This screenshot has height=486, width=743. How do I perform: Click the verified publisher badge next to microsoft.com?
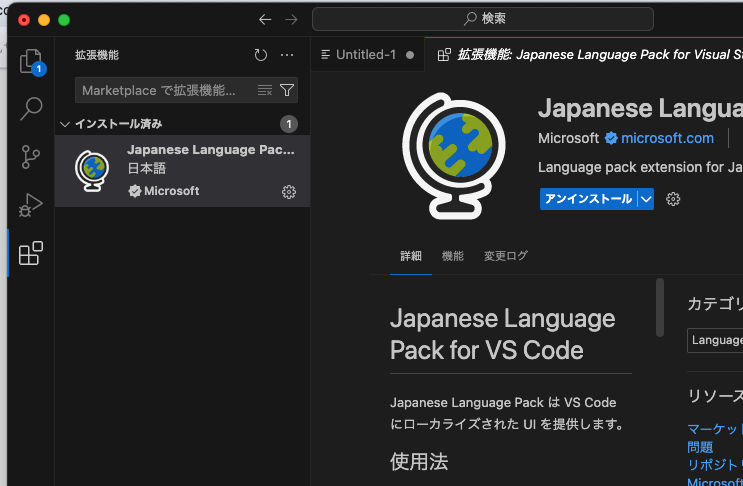point(611,138)
